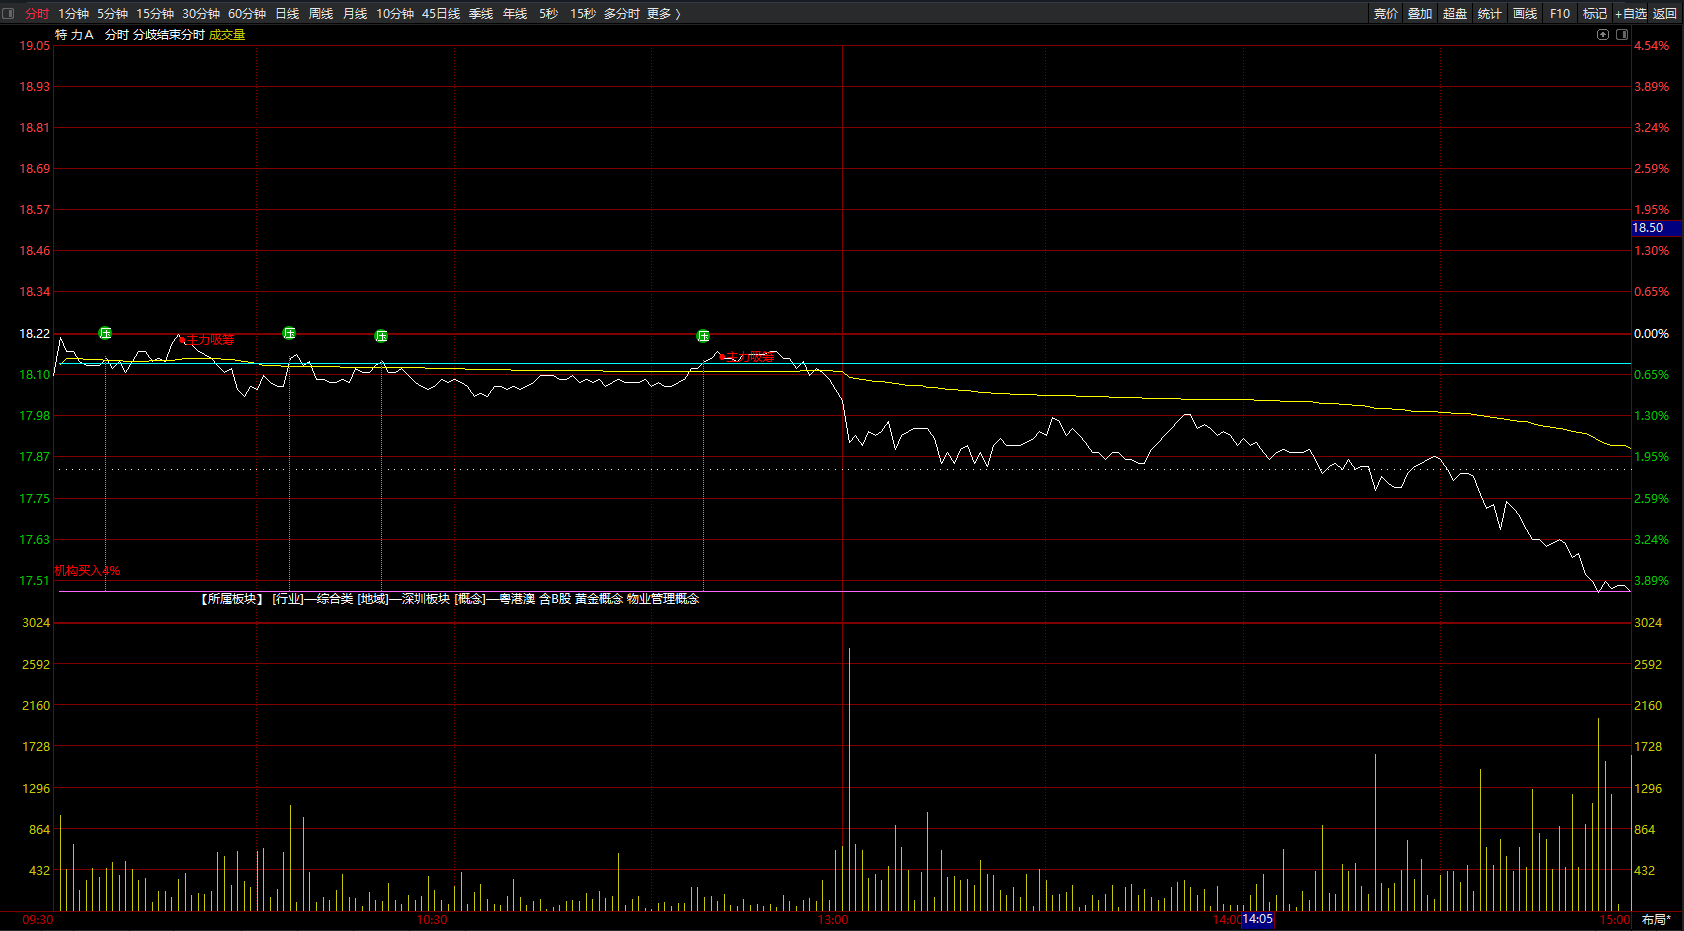Click the 10:30 time axis label
Image resolution: width=1684 pixels, height=931 pixels.
coord(432,919)
